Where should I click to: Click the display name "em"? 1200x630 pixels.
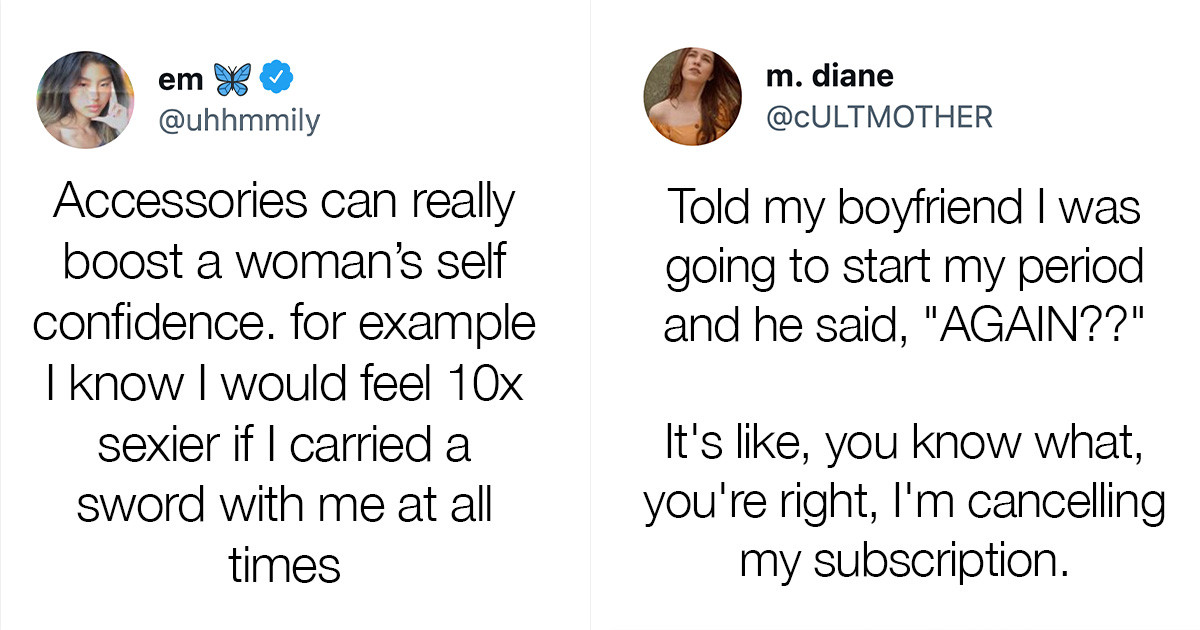click(x=180, y=79)
